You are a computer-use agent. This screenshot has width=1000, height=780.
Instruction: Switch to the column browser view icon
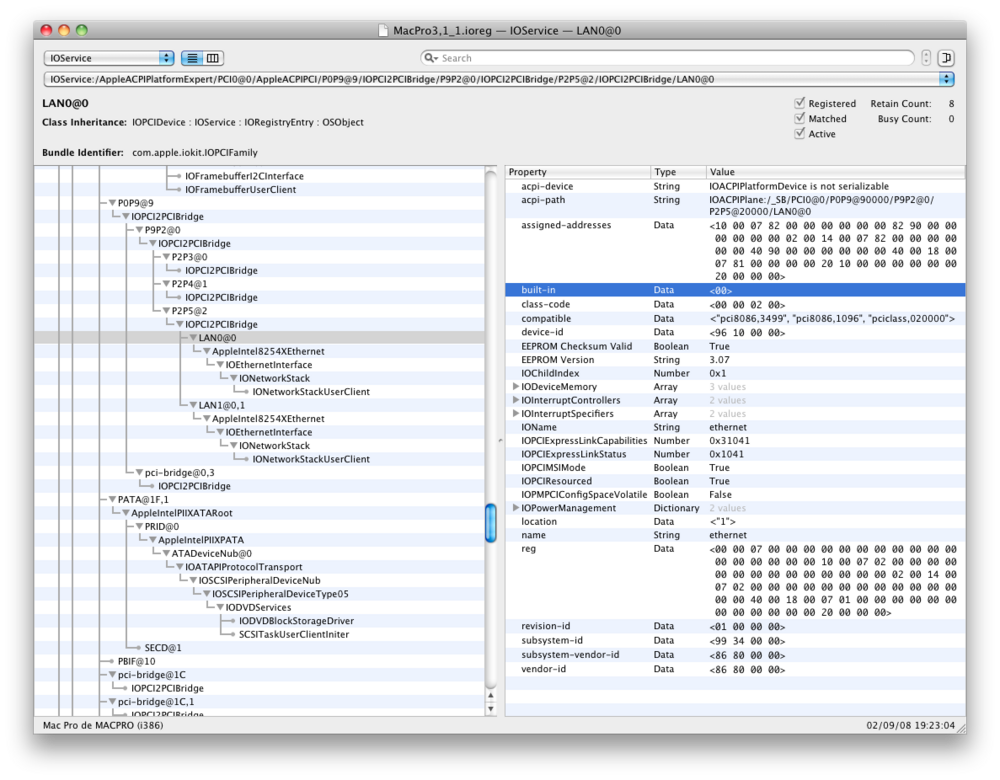pos(213,59)
